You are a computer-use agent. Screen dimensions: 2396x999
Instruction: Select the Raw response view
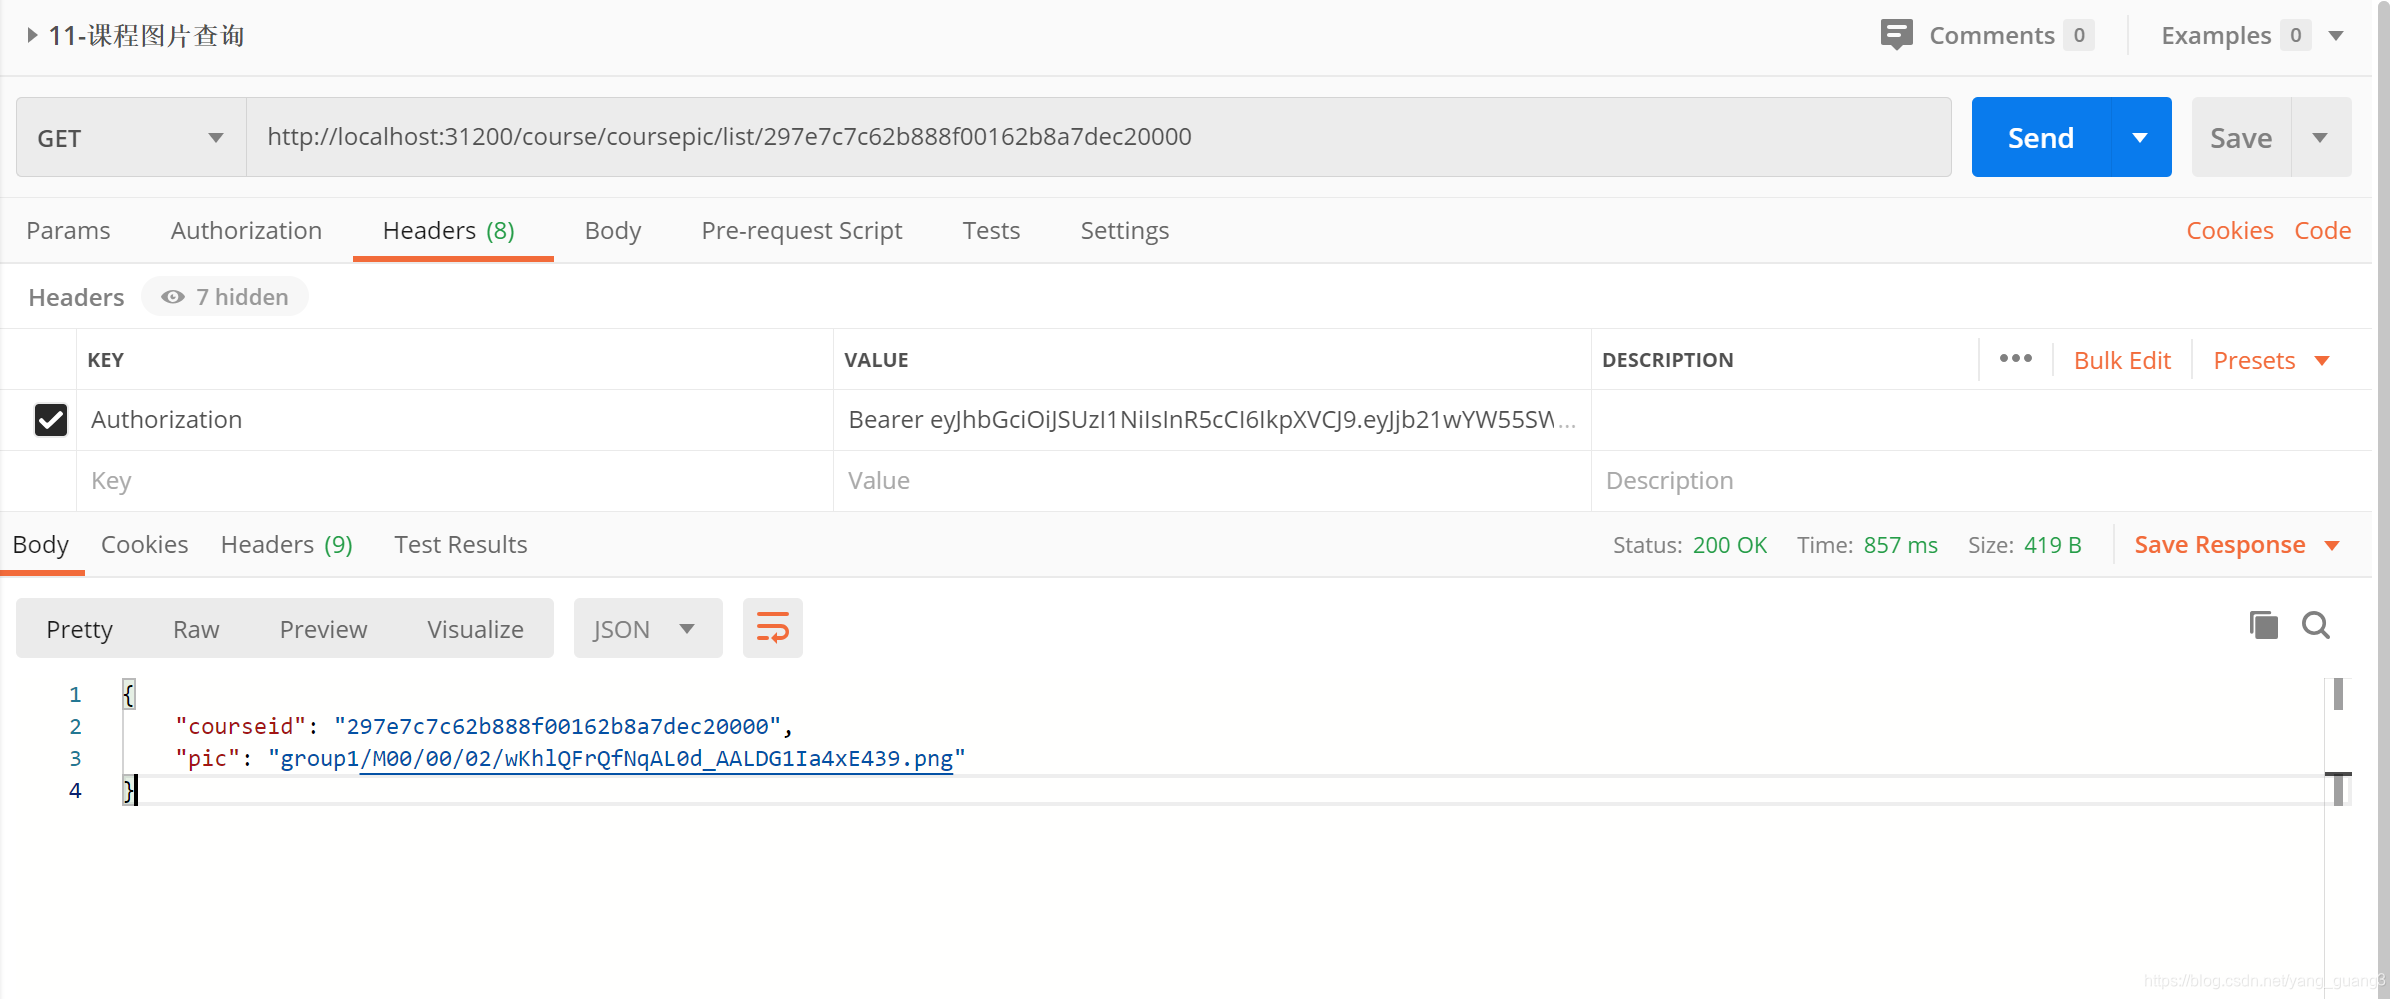[x=196, y=629]
